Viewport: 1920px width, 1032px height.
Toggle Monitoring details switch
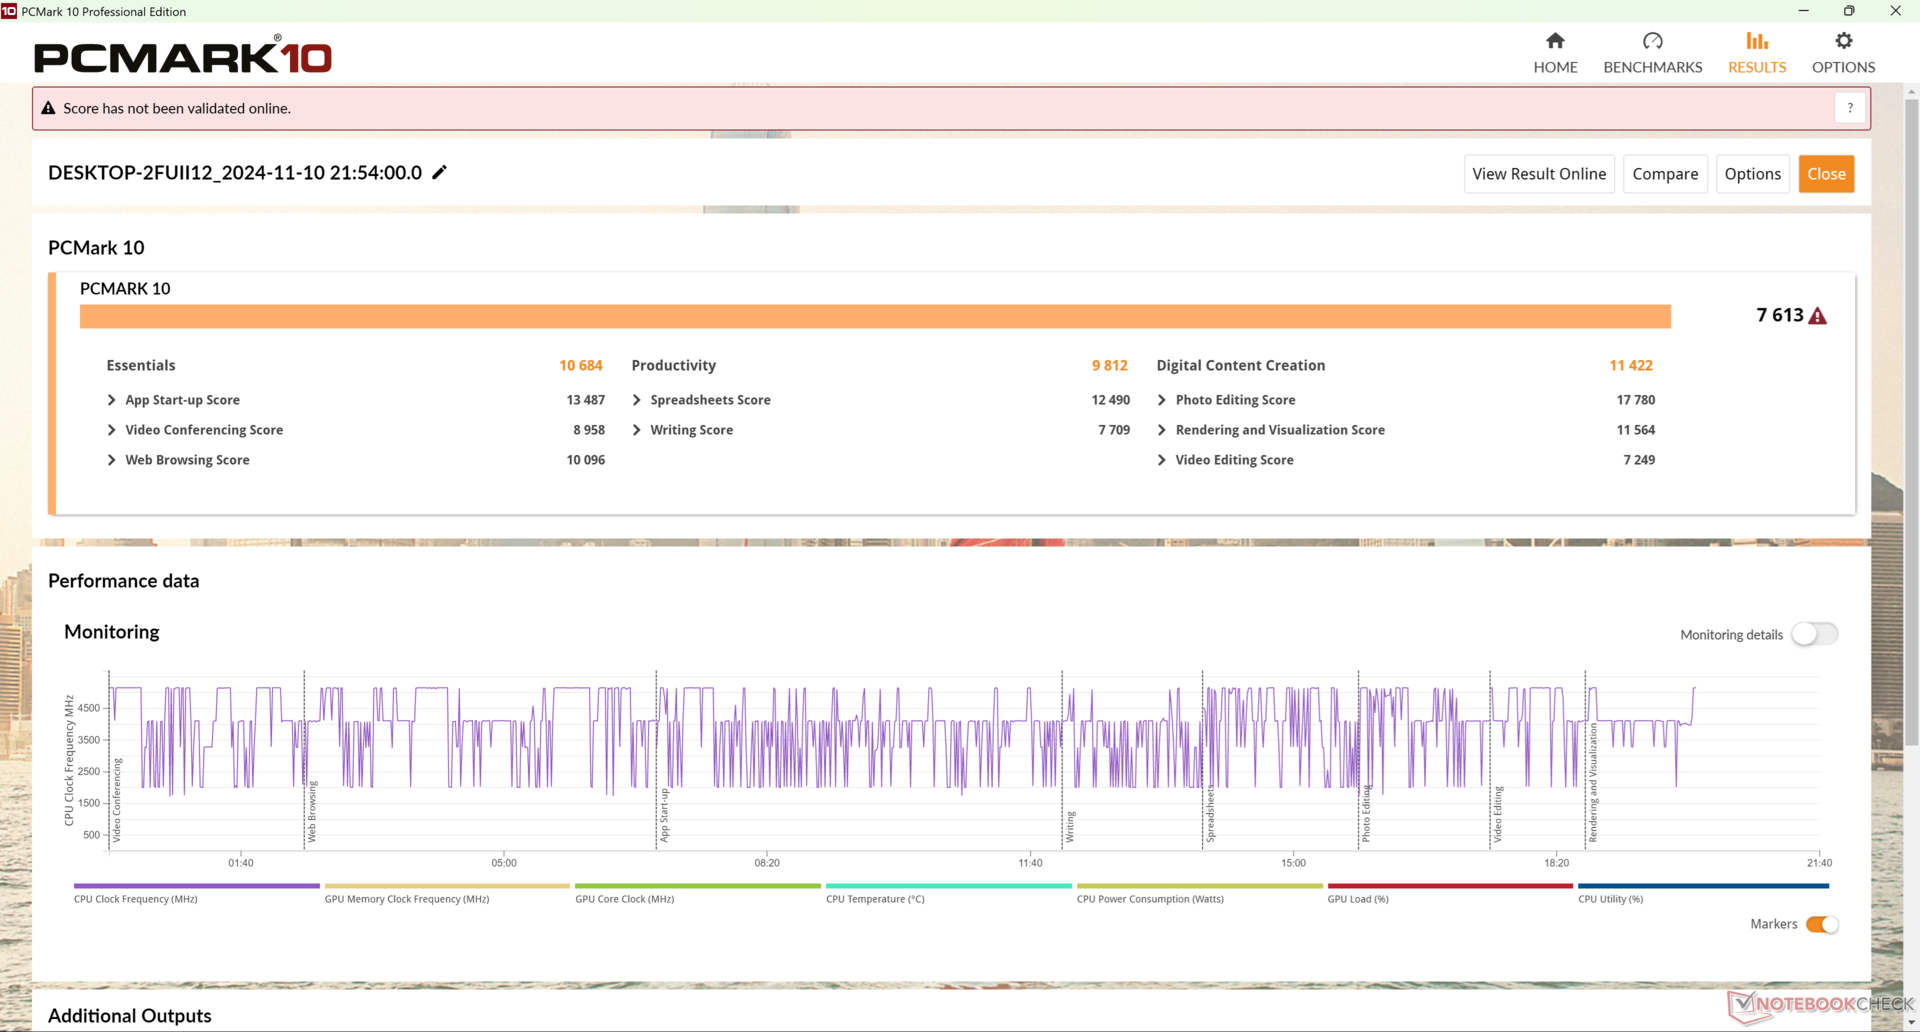click(1814, 634)
